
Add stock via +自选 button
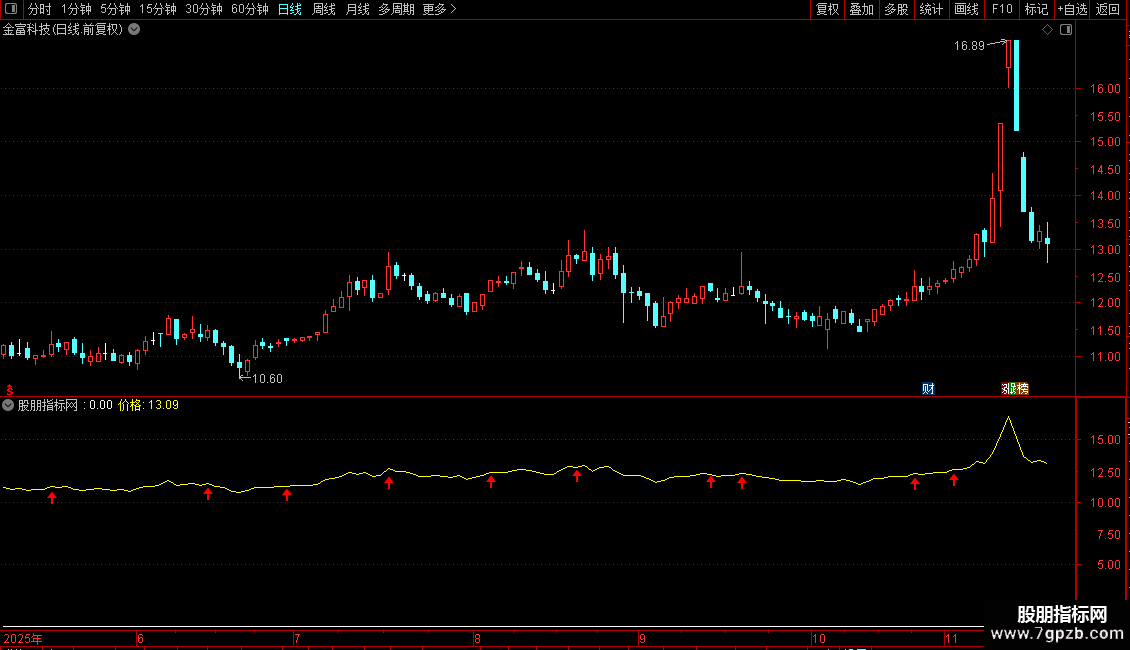coord(1072,9)
